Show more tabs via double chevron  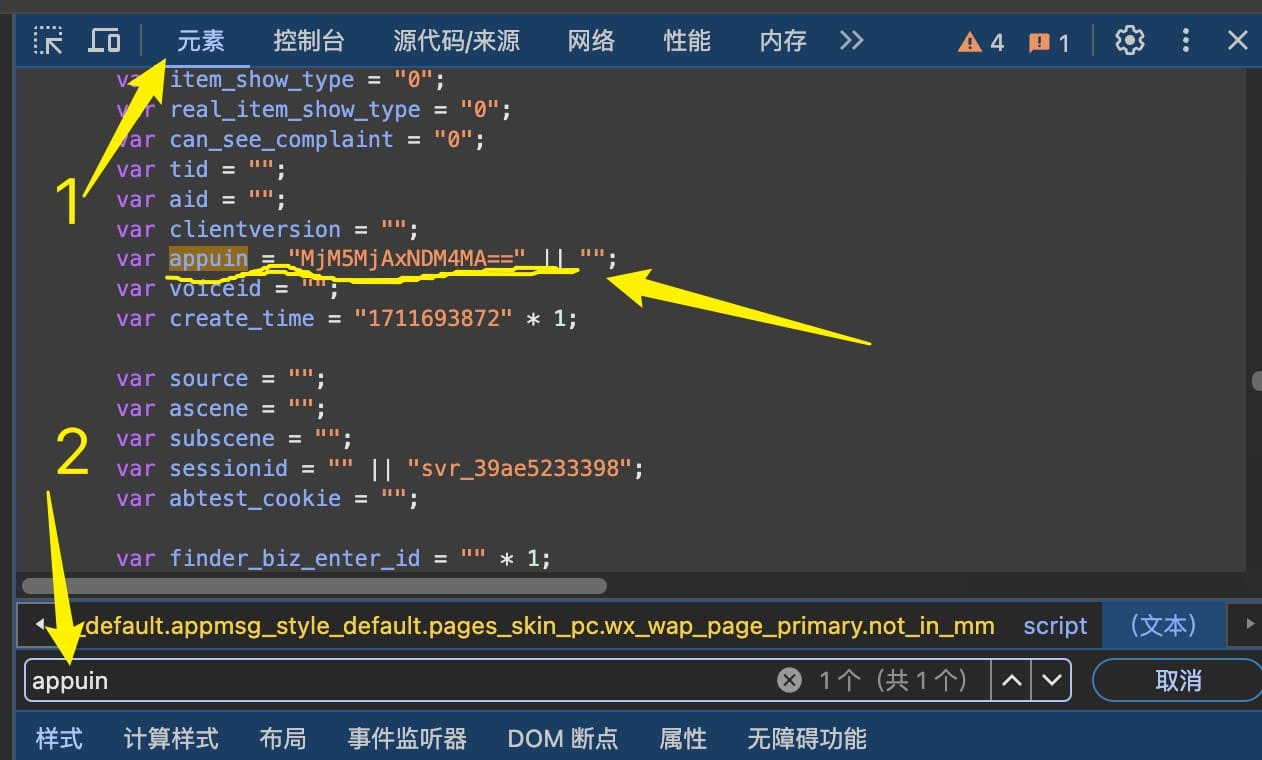851,41
